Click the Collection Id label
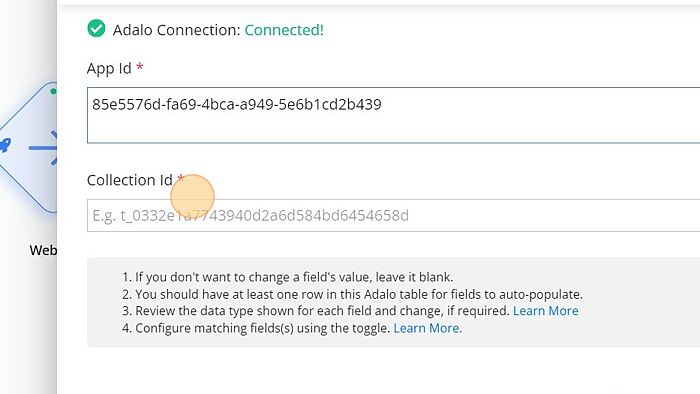700x394 pixels. click(x=129, y=180)
